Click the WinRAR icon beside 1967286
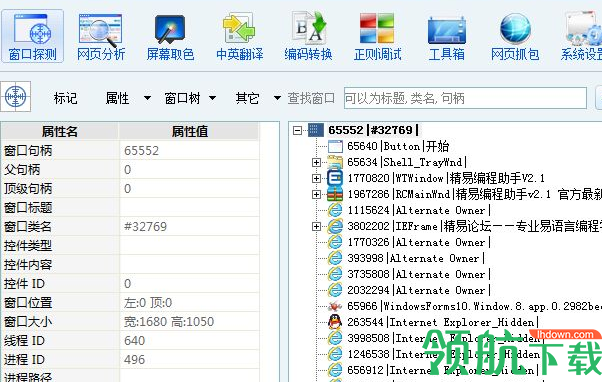 point(335,195)
